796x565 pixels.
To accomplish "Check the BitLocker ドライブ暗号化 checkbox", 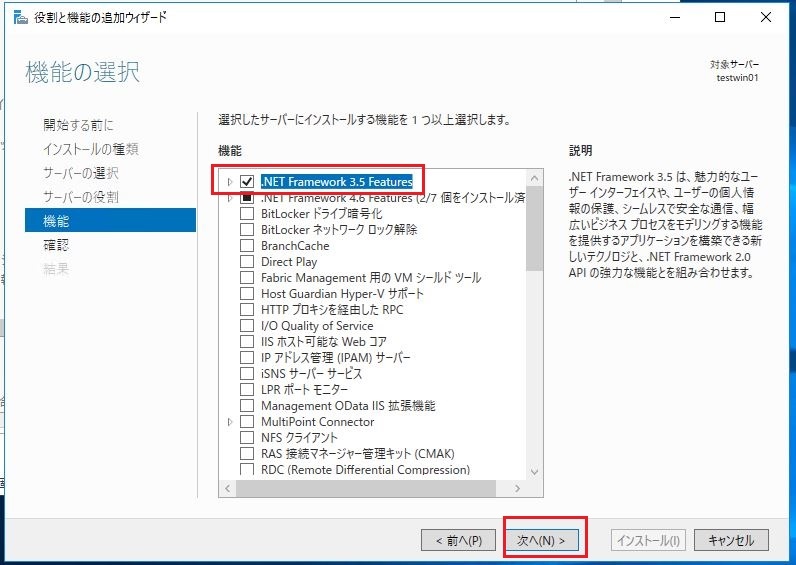I will 247,214.
